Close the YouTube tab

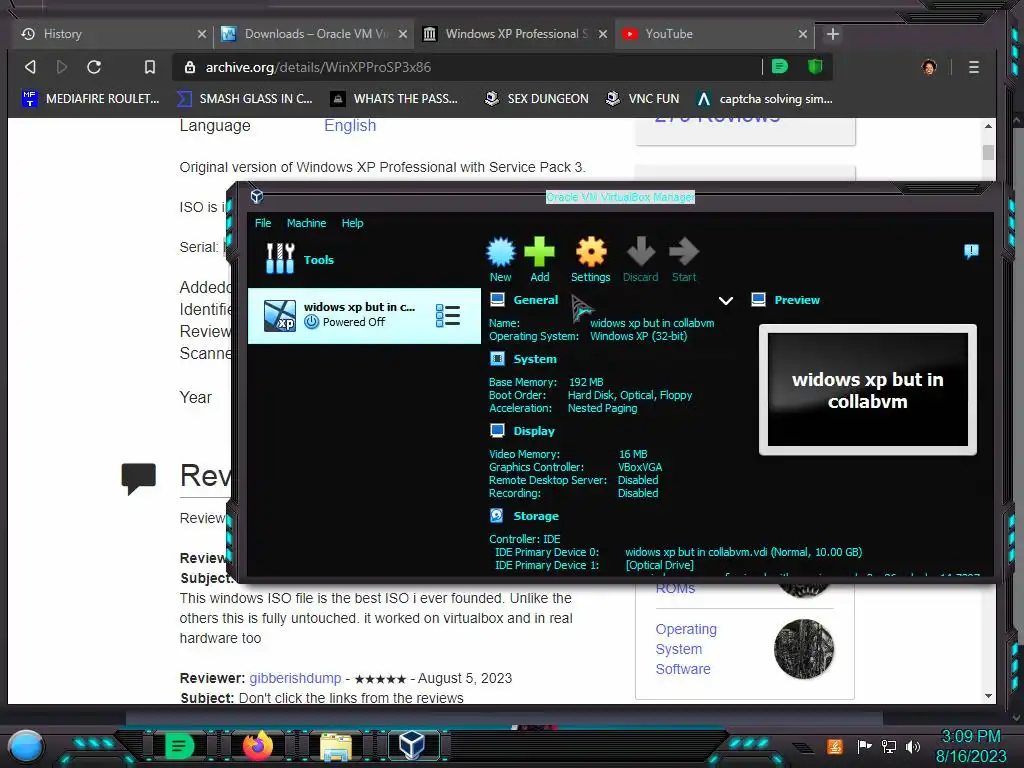click(x=803, y=34)
